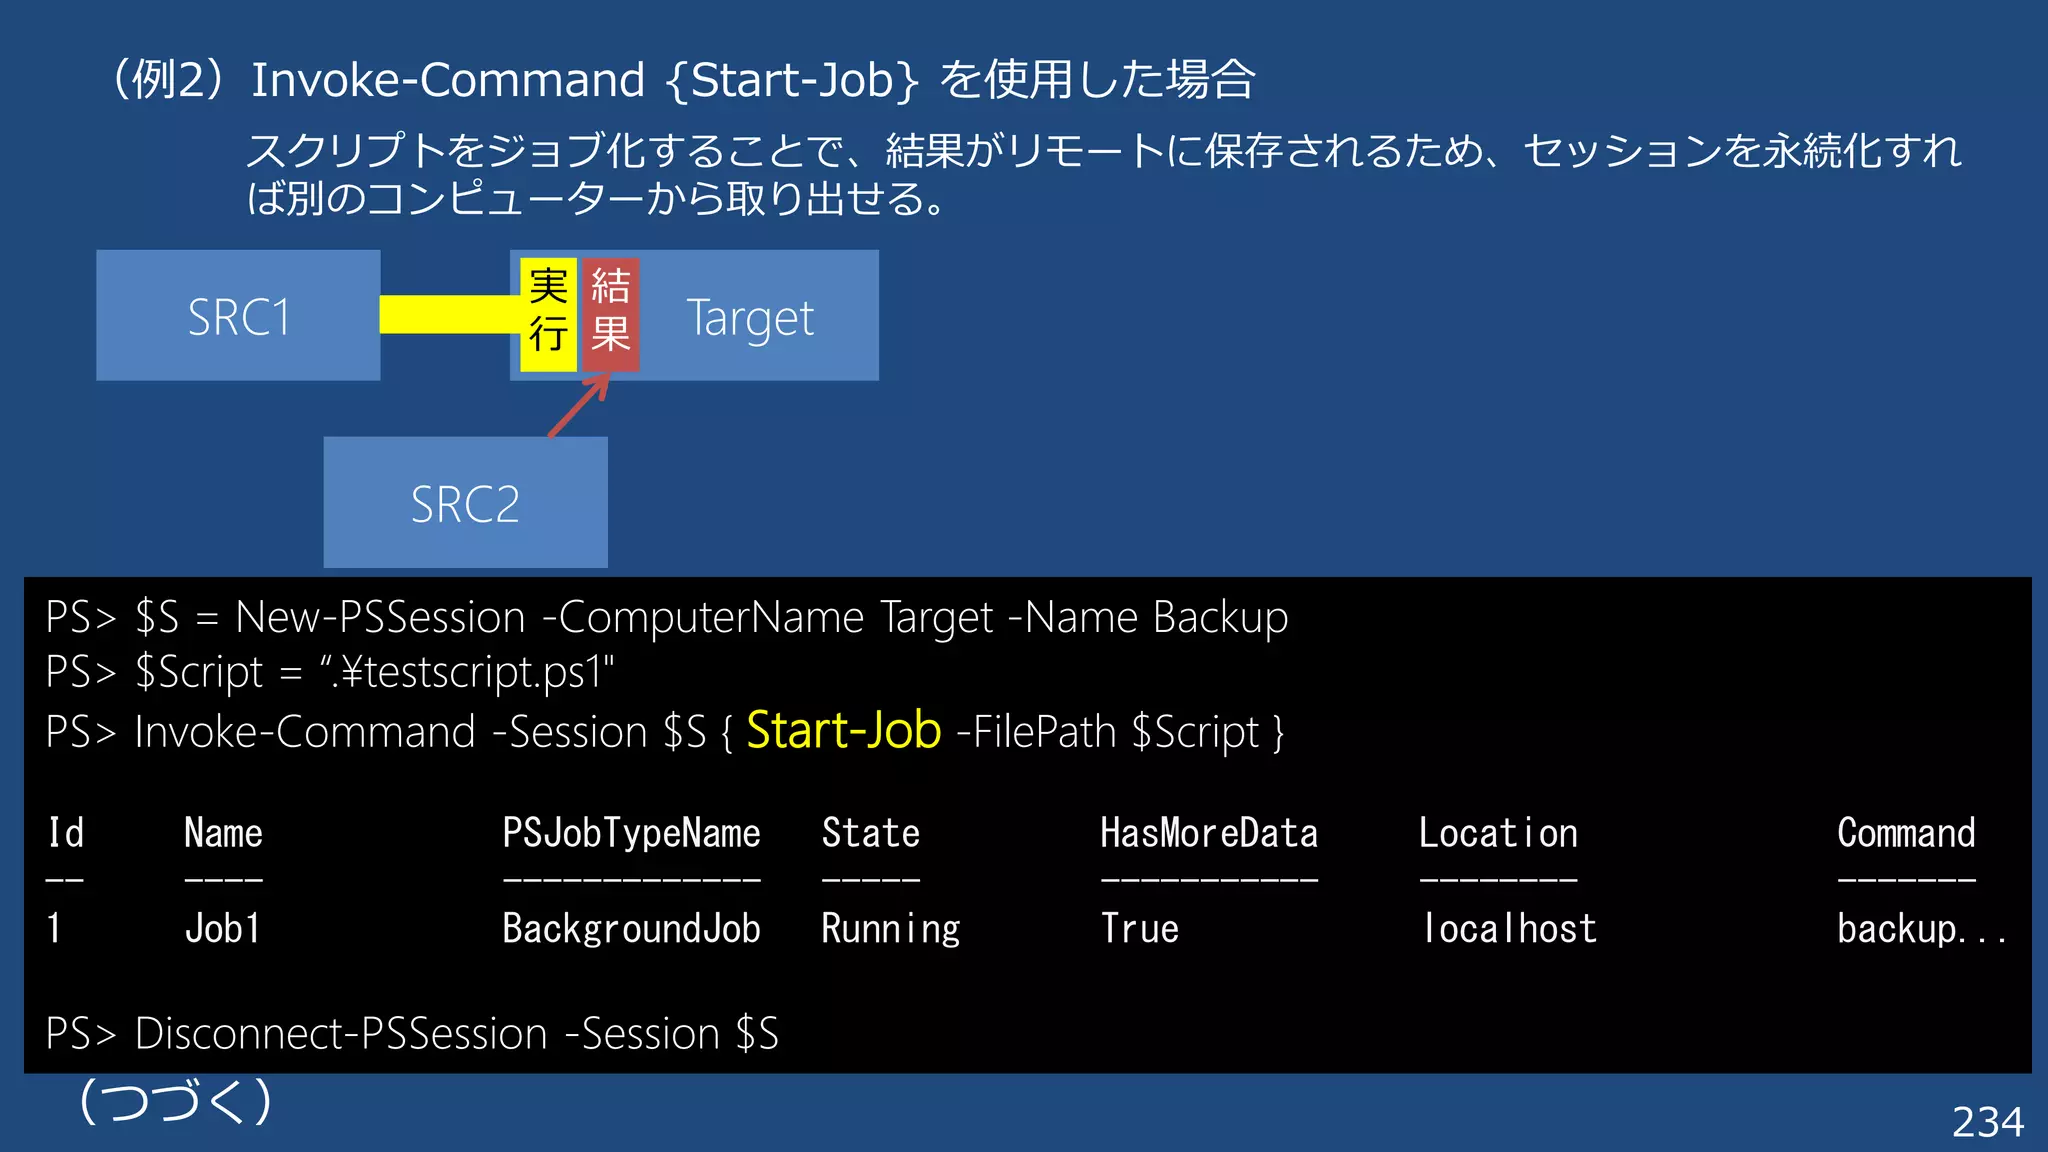Click the red arrow from SRC2

[579, 405]
